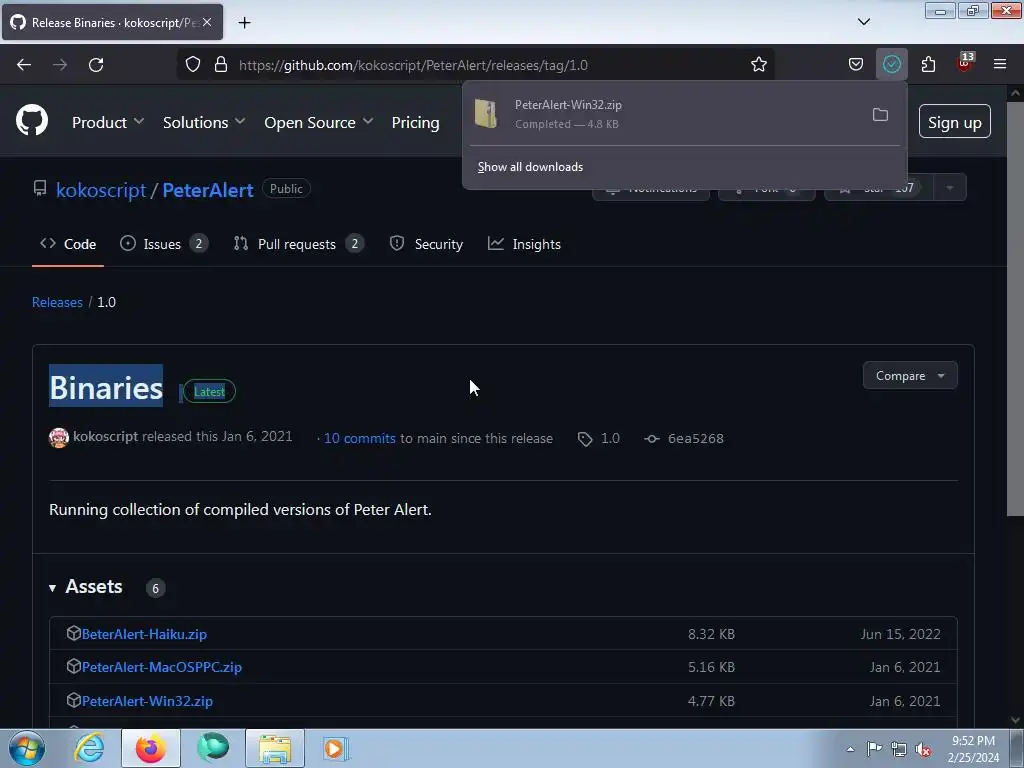Open the Firefox hamburger application menu
This screenshot has width=1024, height=768.
pos(1000,65)
